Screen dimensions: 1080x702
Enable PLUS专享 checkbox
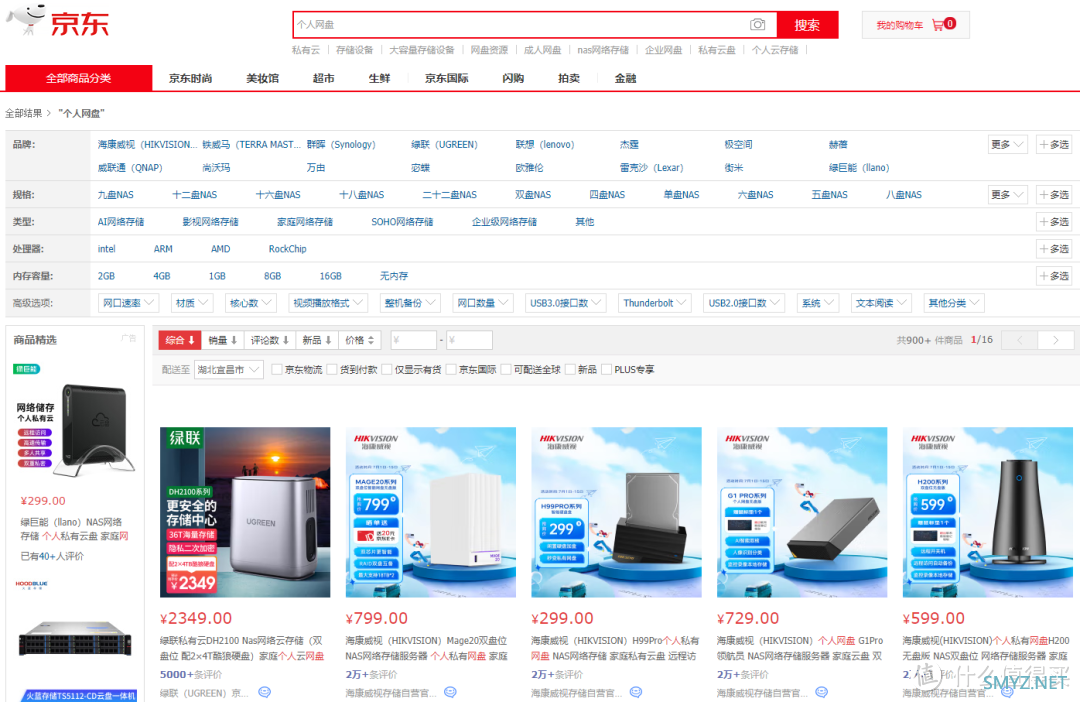[607, 370]
